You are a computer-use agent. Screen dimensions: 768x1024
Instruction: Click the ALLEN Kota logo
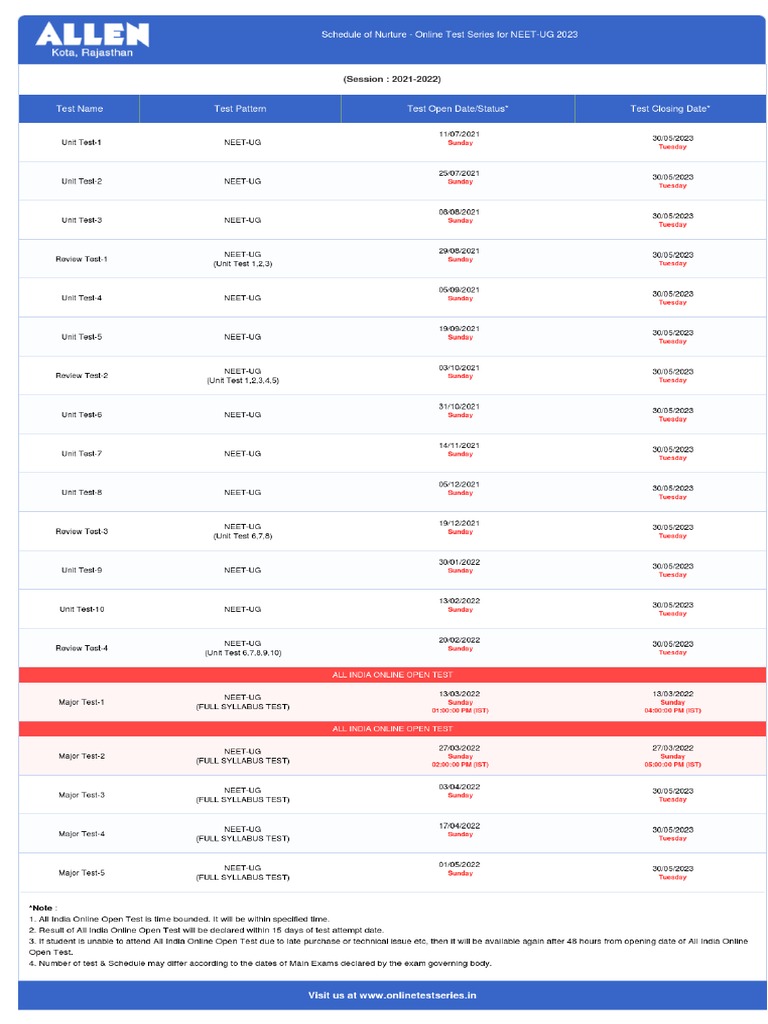(x=92, y=39)
